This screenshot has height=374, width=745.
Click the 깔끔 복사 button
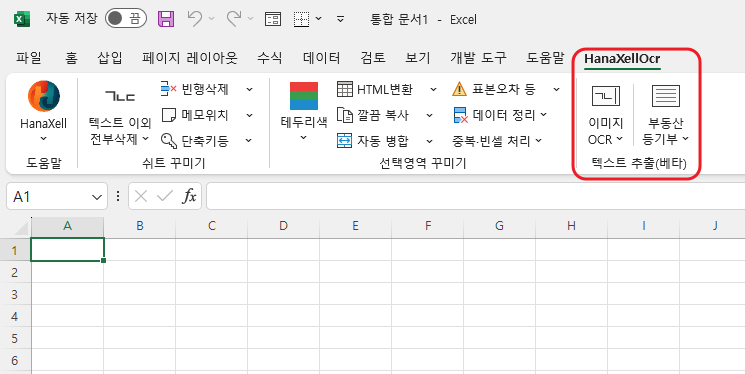click(x=372, y=115)
